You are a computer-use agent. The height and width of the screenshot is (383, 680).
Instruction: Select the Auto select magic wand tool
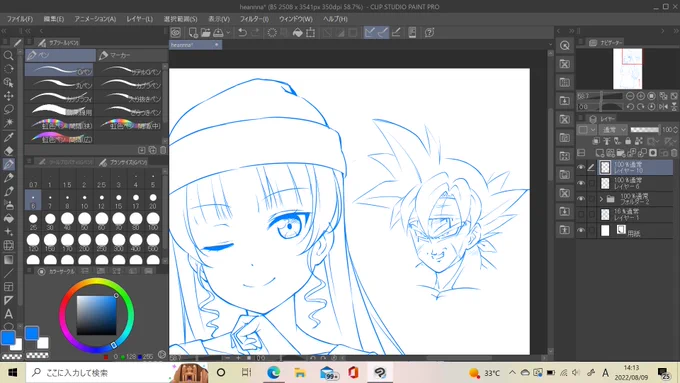pos(8,123)
